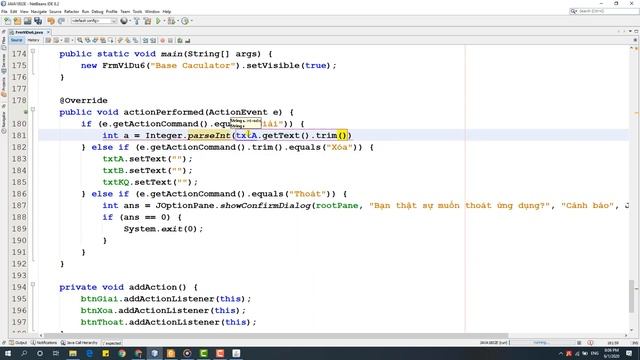
Task: Open the dropdown arrow beside the globe icon
Action: click(129, 21)
